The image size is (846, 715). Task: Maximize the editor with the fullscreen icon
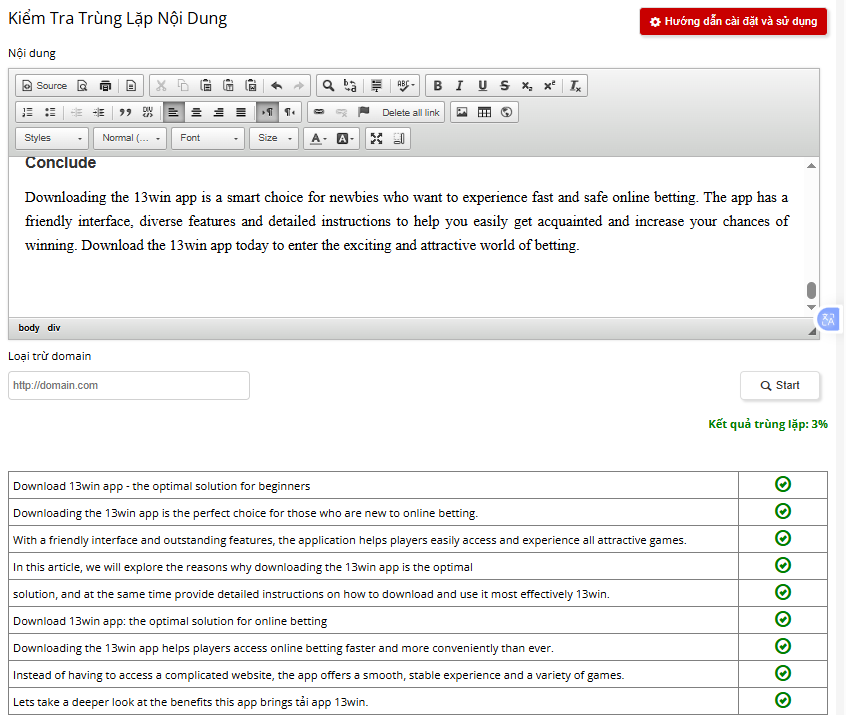377,138
